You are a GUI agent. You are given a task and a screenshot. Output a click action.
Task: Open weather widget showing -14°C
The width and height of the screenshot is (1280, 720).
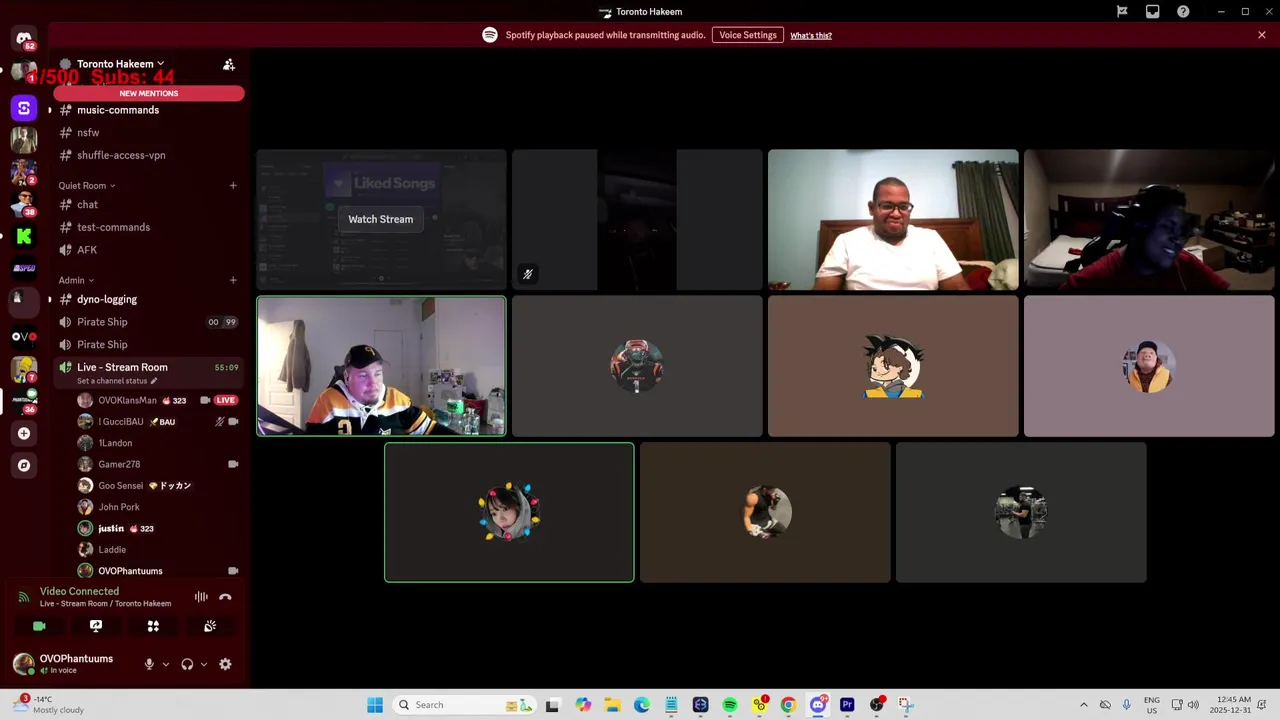pos(50,705)
